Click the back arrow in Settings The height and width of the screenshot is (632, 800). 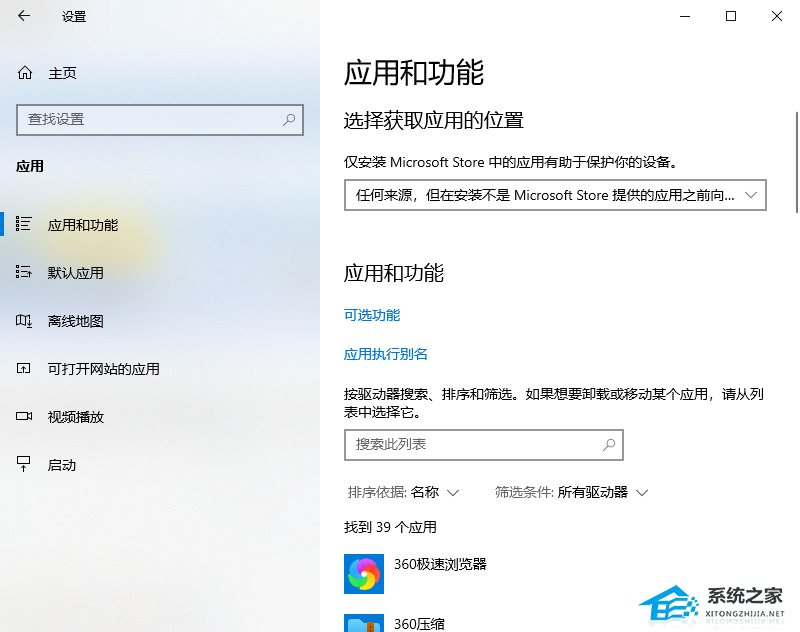[24, 16]
